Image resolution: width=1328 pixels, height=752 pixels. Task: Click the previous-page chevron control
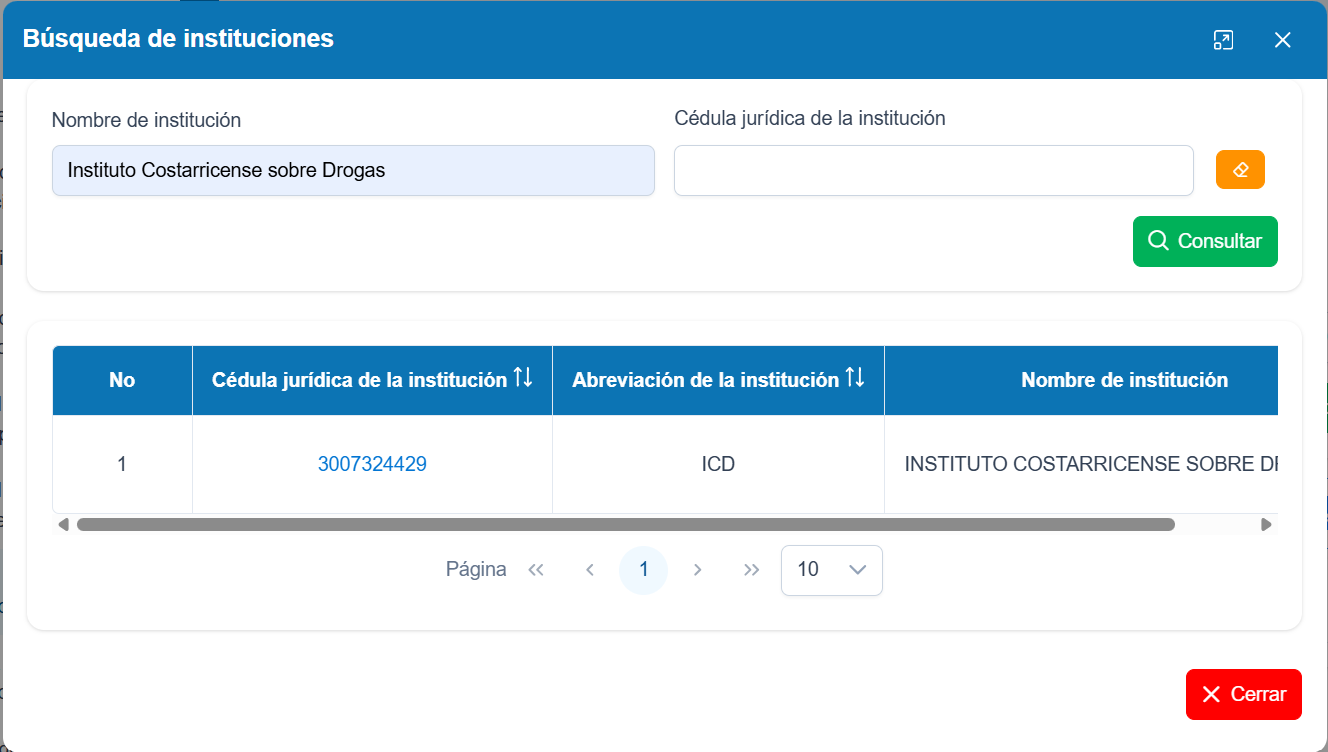(590, 569)
